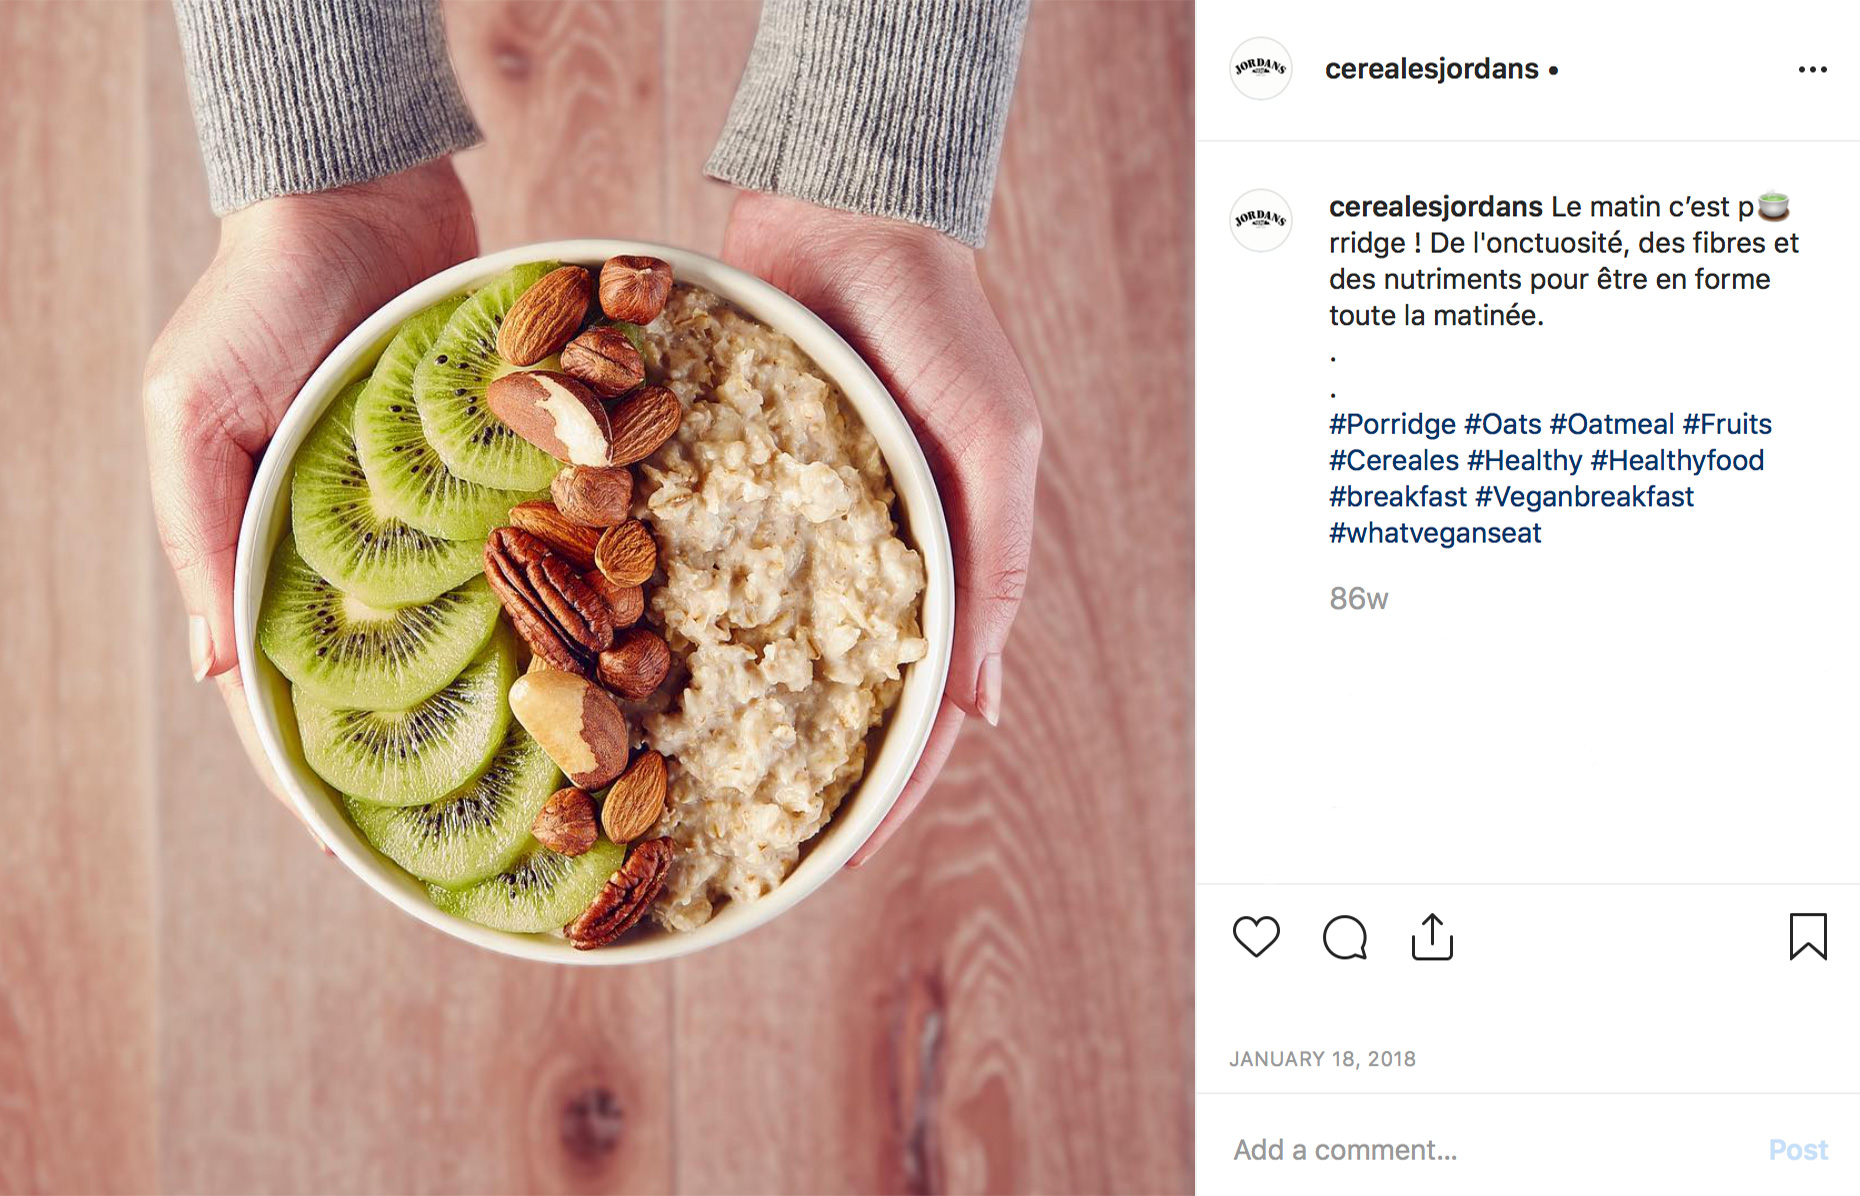Click the Jordans avatar beside the caption
This screenshot has height=1196, width=1860.
click(1260, 220)
